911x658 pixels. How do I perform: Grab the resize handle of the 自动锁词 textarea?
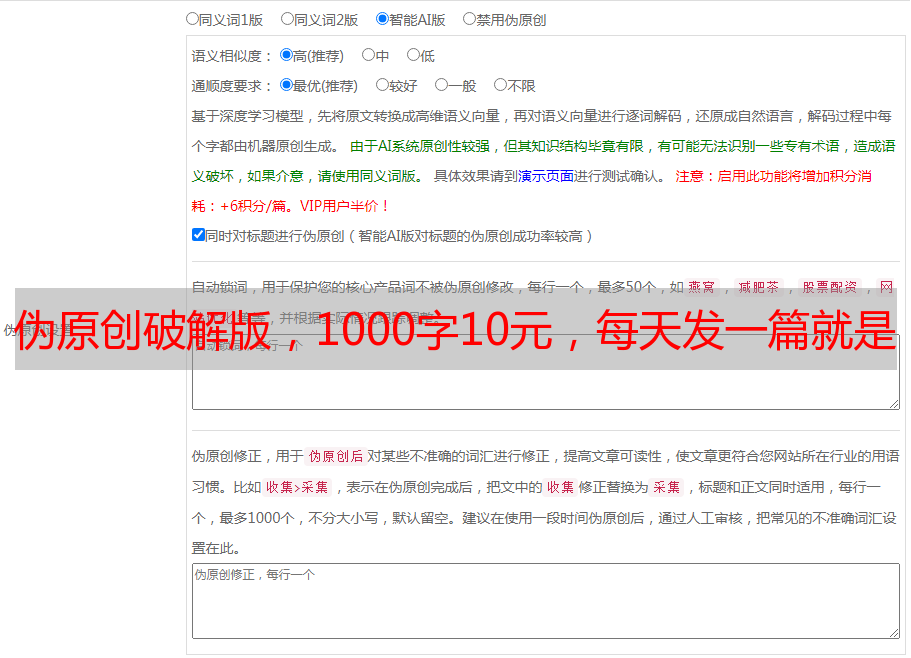(x=894, y=404)
